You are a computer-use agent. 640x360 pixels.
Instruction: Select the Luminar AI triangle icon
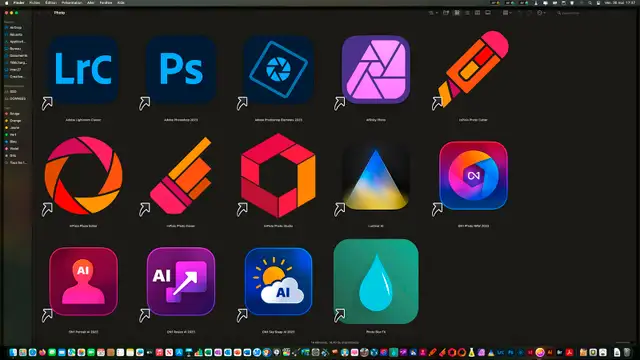click(x=376, y=176)
